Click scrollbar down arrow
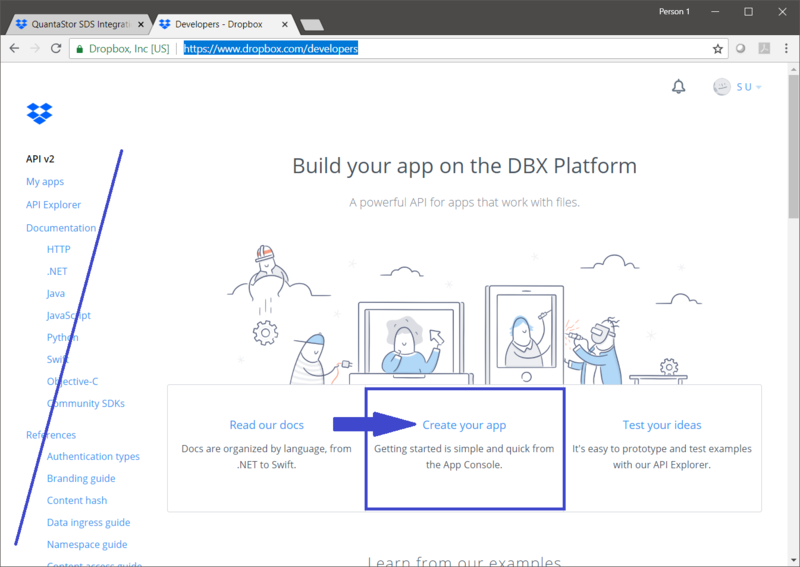 pos(793,560)
